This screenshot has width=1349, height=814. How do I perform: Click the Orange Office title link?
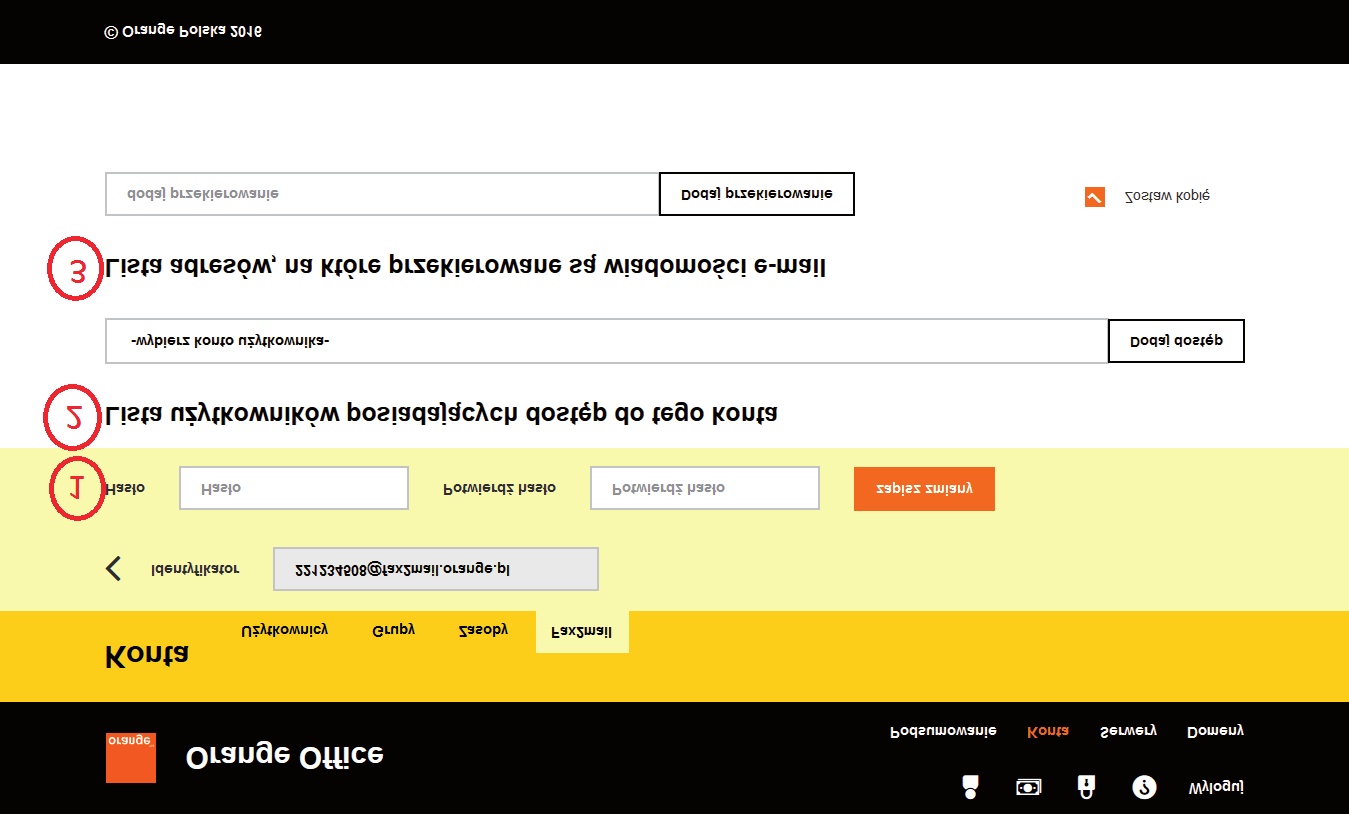(285, 757)
